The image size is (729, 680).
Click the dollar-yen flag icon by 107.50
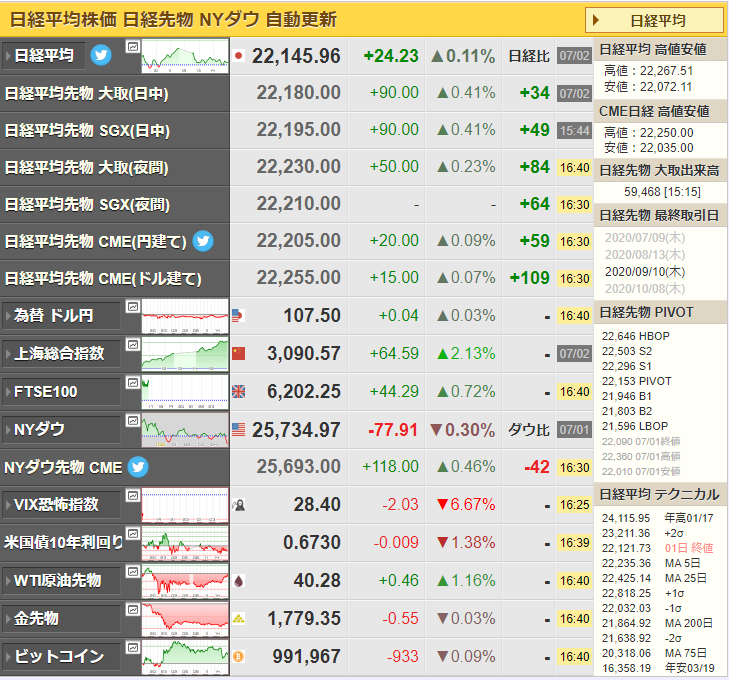coord(238,316)
